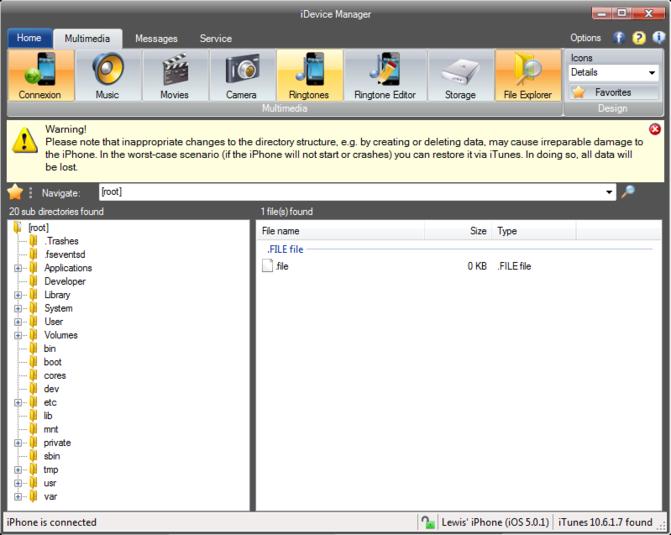Select the cores folder
The width and height of the screenshot is (671, 535).
(x=55, y=375)
